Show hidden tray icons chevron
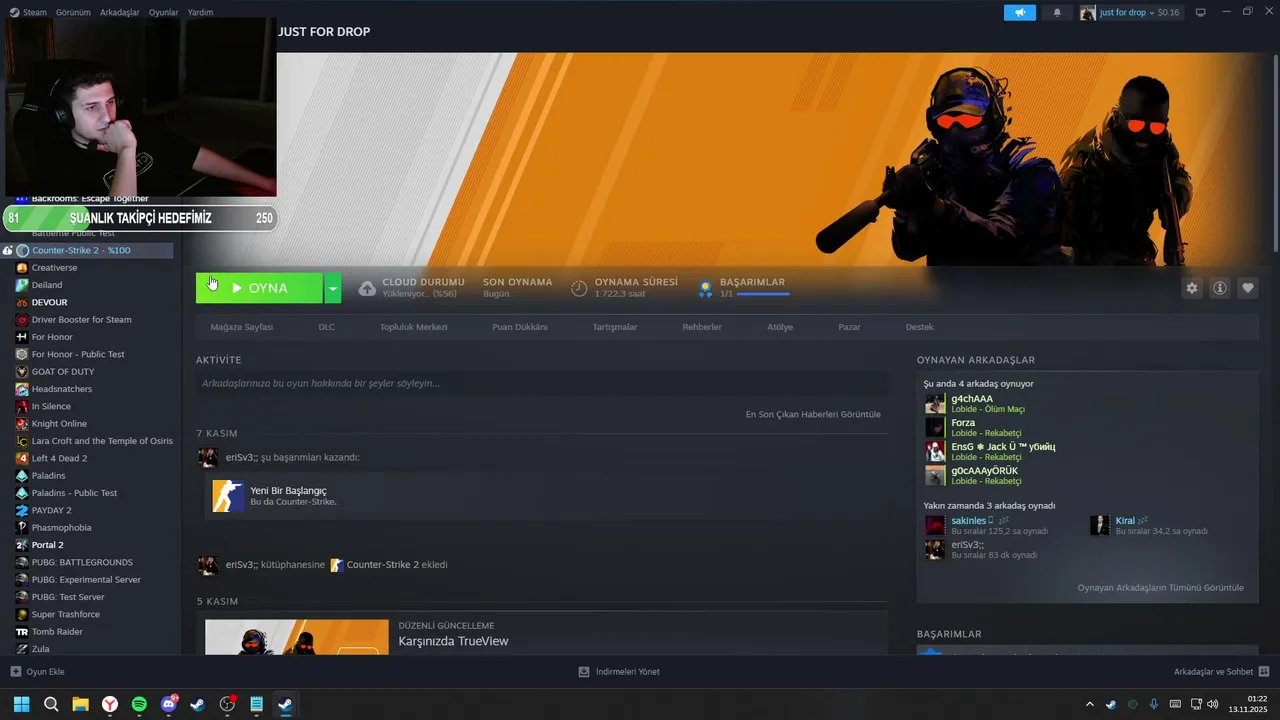Image resolution: width=1280 pixels, height=720 pixels. 1090,704
